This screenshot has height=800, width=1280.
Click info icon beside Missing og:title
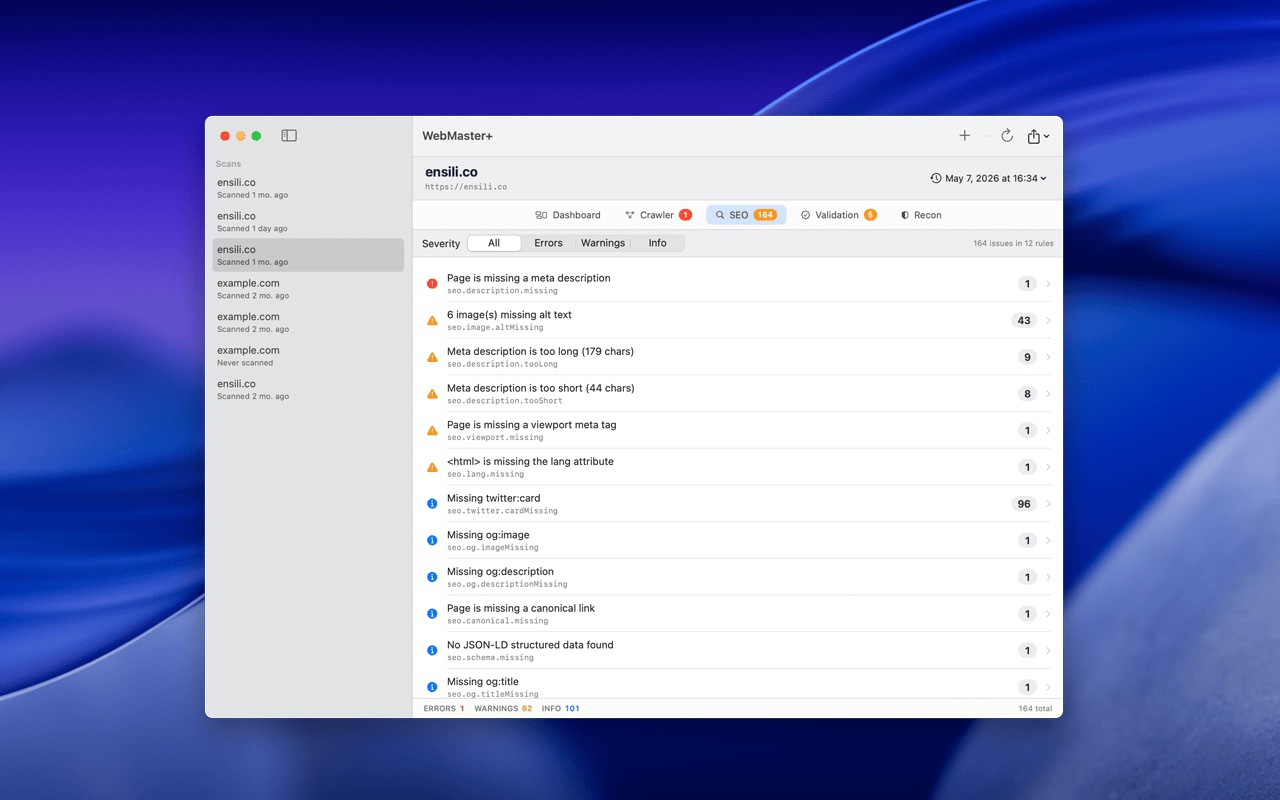432,687
